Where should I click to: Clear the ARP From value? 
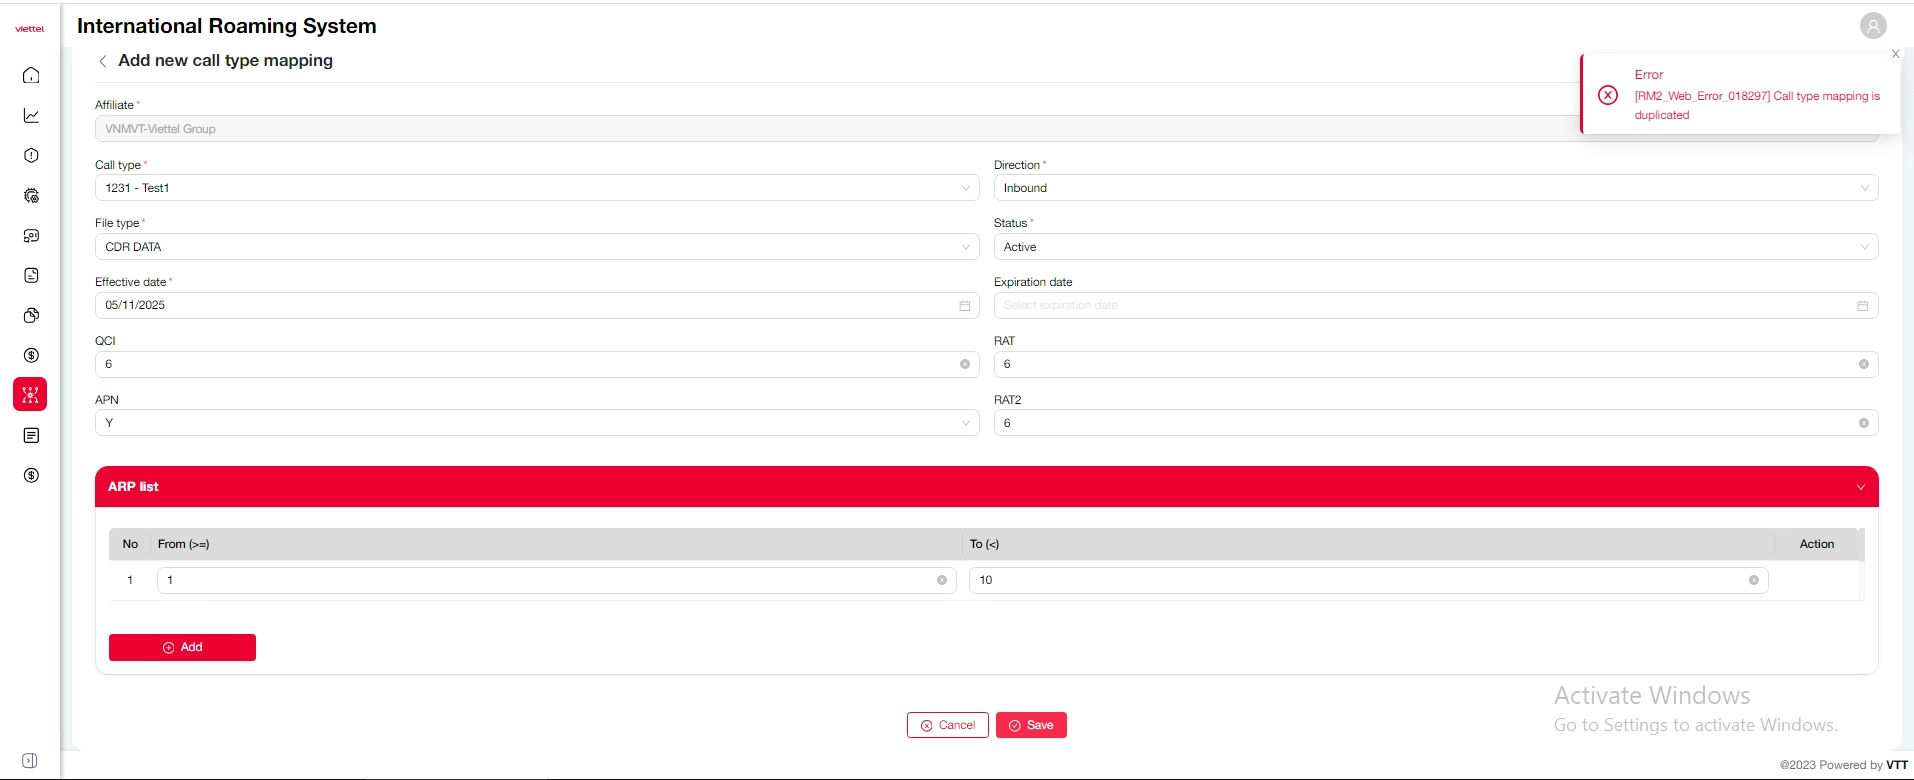point(941,581)
